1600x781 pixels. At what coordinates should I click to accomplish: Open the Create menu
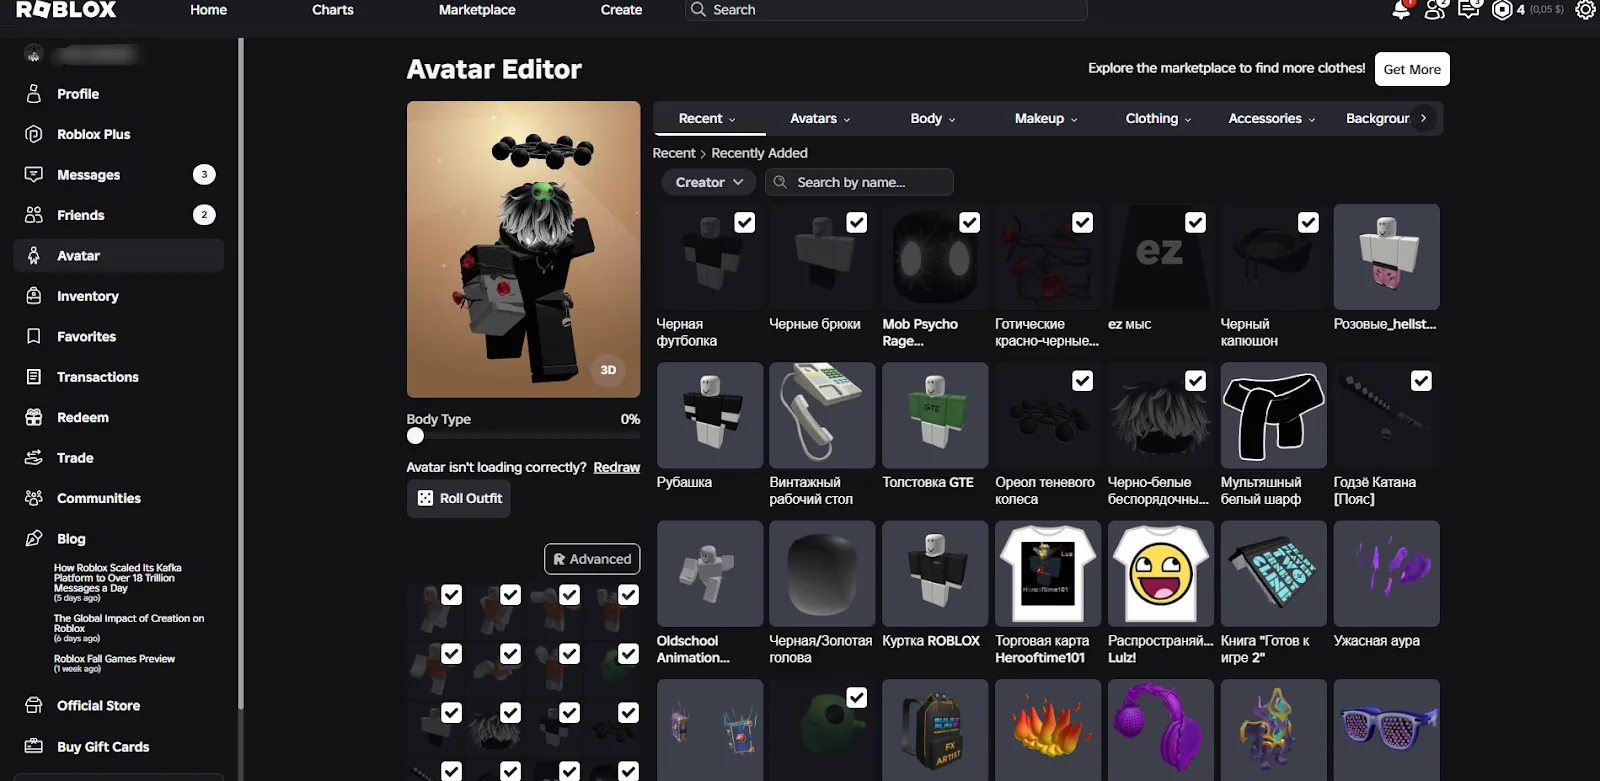coord(621,10)
